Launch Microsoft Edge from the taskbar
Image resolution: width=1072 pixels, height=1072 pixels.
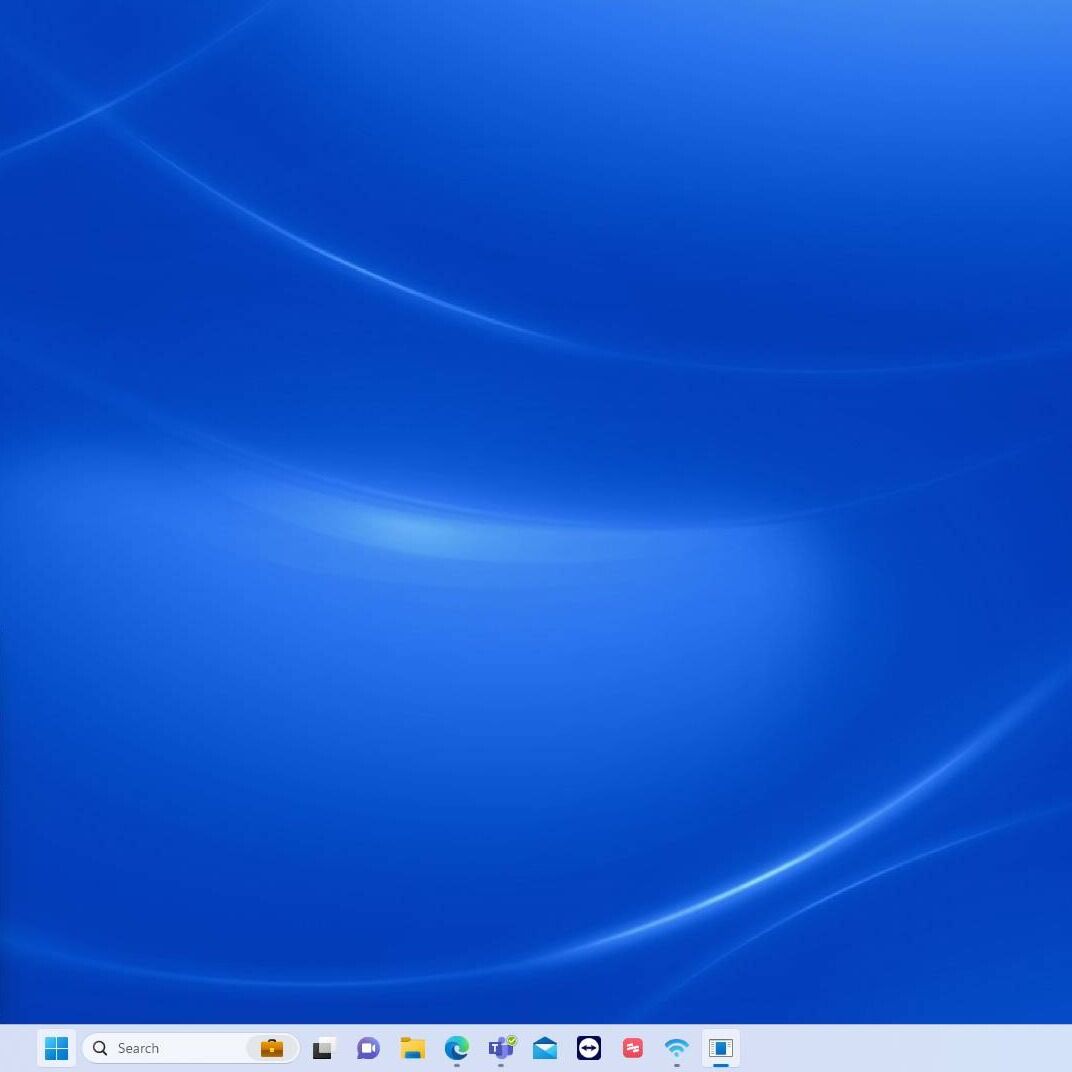pos(457,1048)
